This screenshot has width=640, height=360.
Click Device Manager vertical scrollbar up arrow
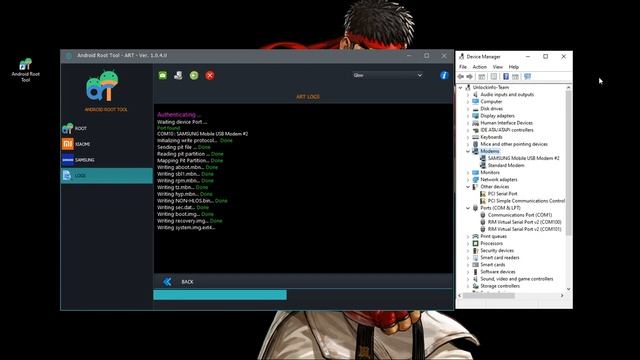point(569,87)
